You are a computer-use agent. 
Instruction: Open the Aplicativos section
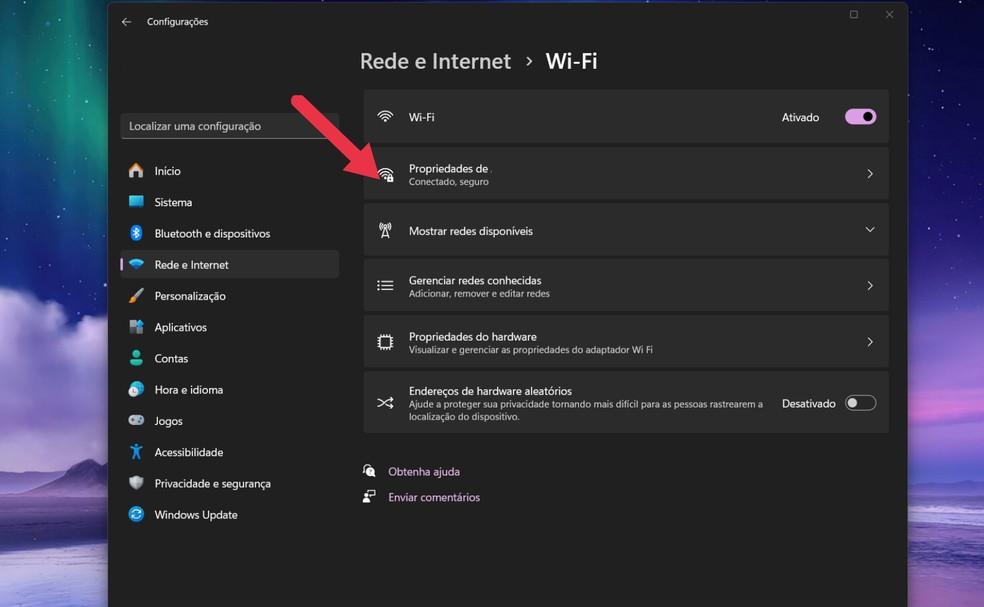pyautogui.click(x=180, y=327)
